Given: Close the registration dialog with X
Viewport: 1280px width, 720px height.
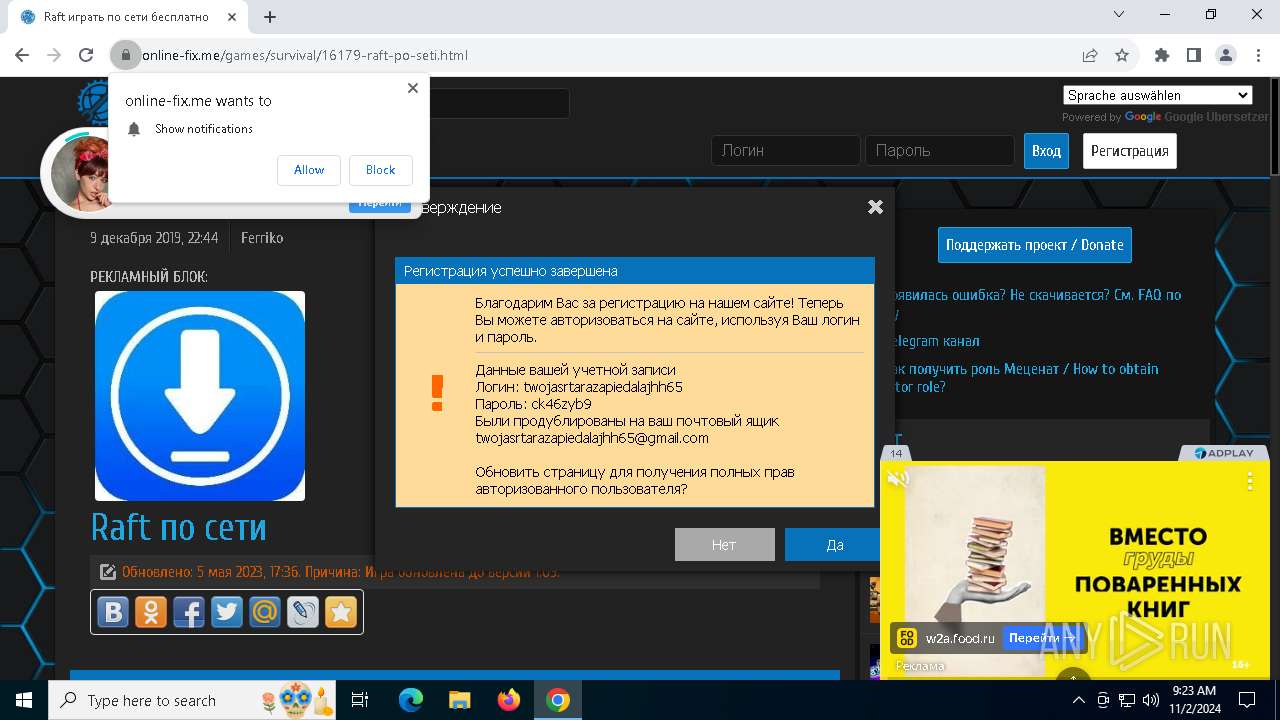Looking at the screenshot, I should [875, 207].
